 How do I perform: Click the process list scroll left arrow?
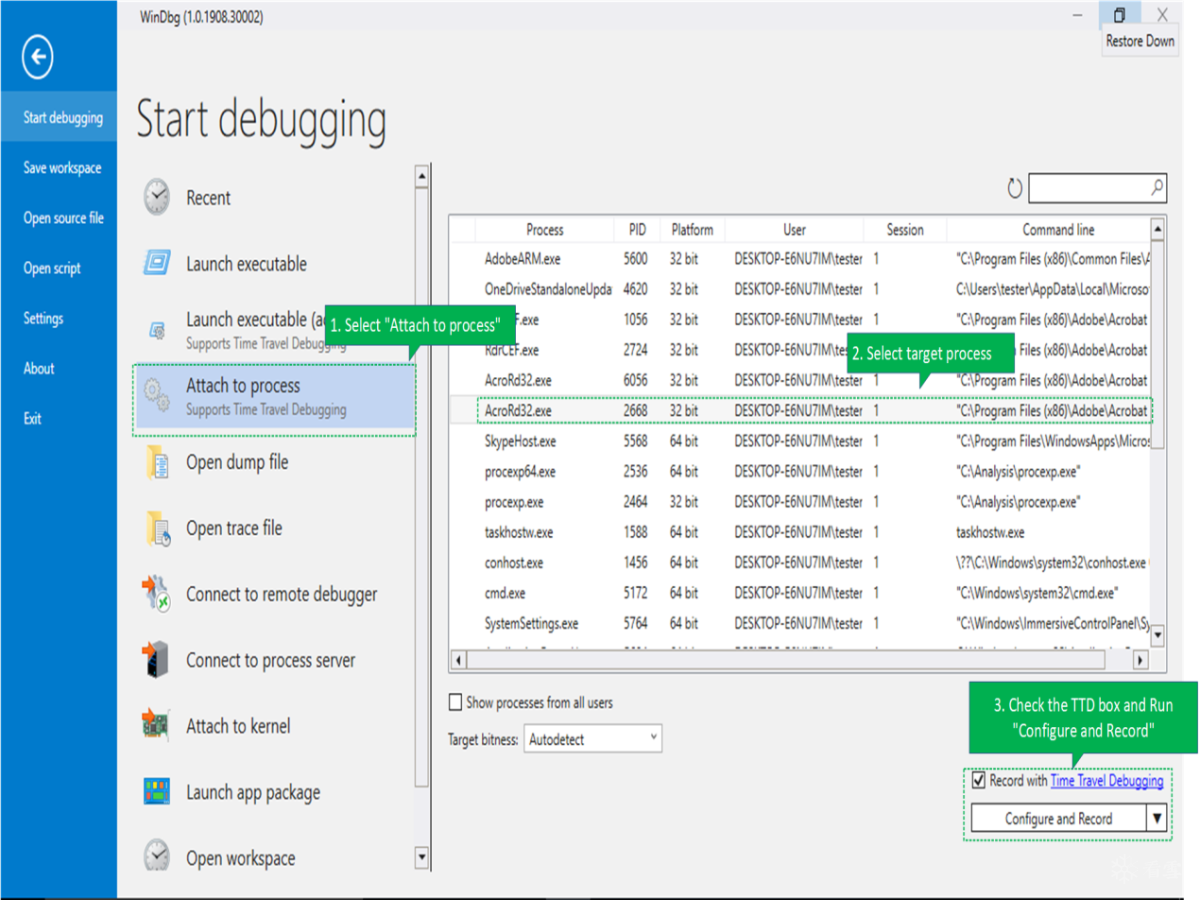pos(459,660)
